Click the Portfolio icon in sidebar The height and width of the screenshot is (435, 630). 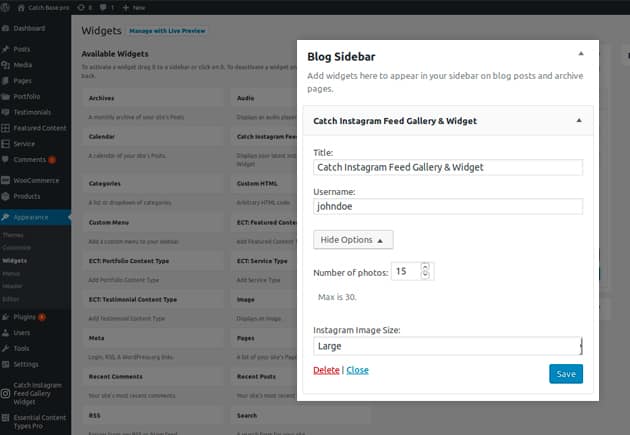(x=5, y=96)
